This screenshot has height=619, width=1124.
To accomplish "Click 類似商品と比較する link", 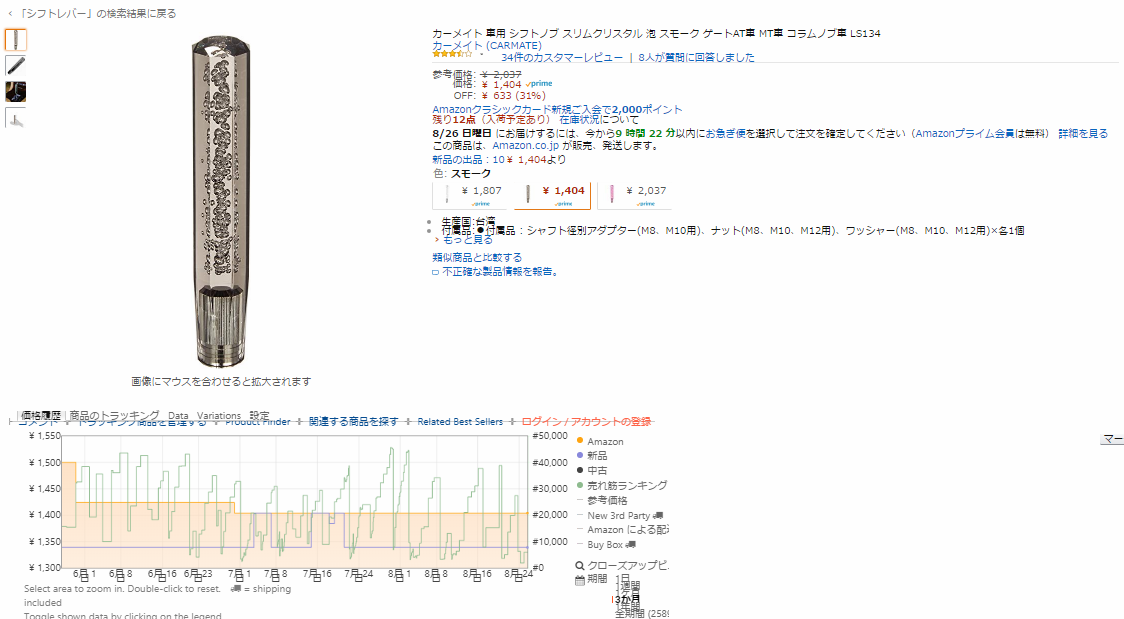I will pos(477,257).
